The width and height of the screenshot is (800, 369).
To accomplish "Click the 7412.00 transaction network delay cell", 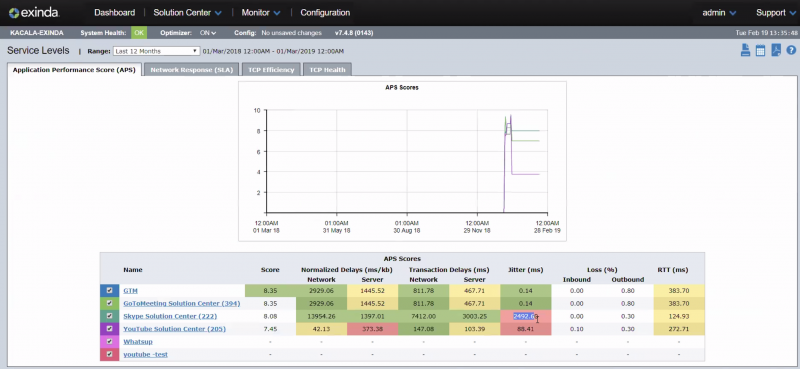I will 423,316.
